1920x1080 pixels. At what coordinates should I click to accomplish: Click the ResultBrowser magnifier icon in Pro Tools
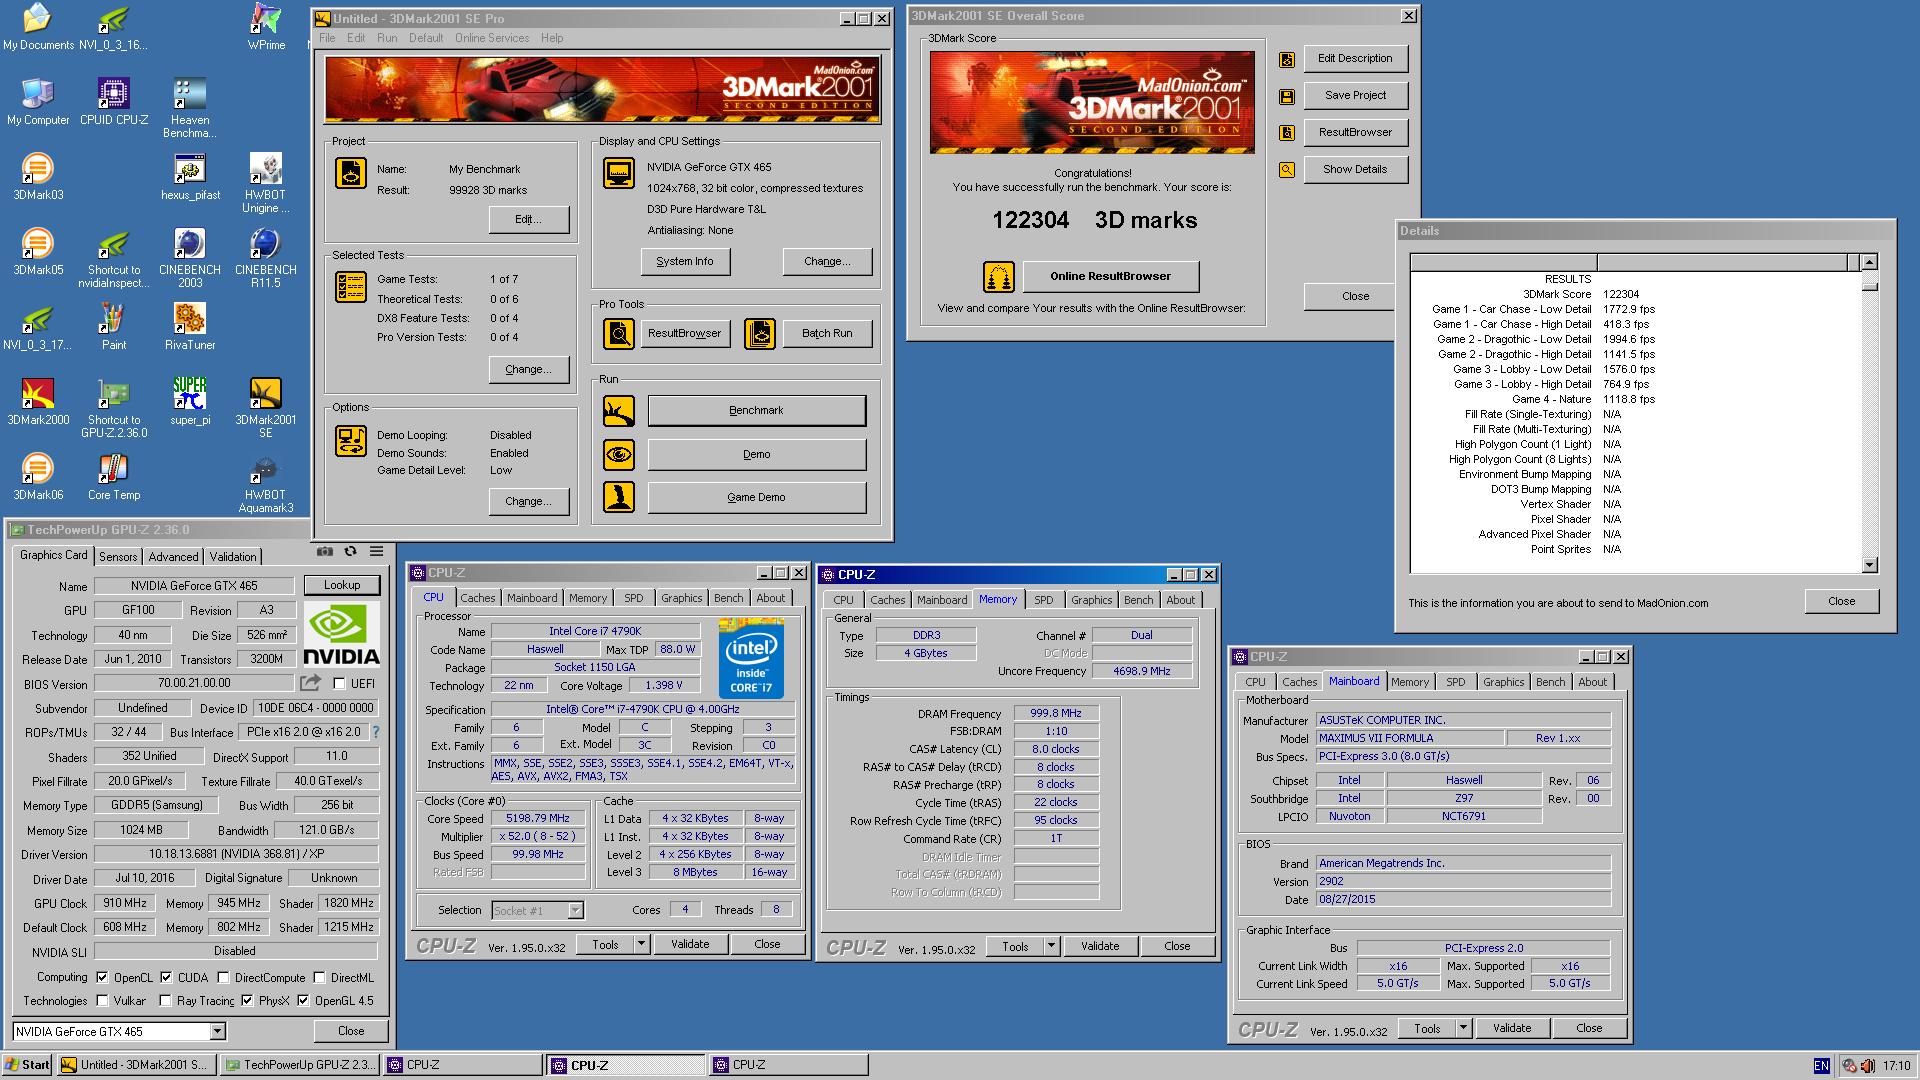click(619, 333)
